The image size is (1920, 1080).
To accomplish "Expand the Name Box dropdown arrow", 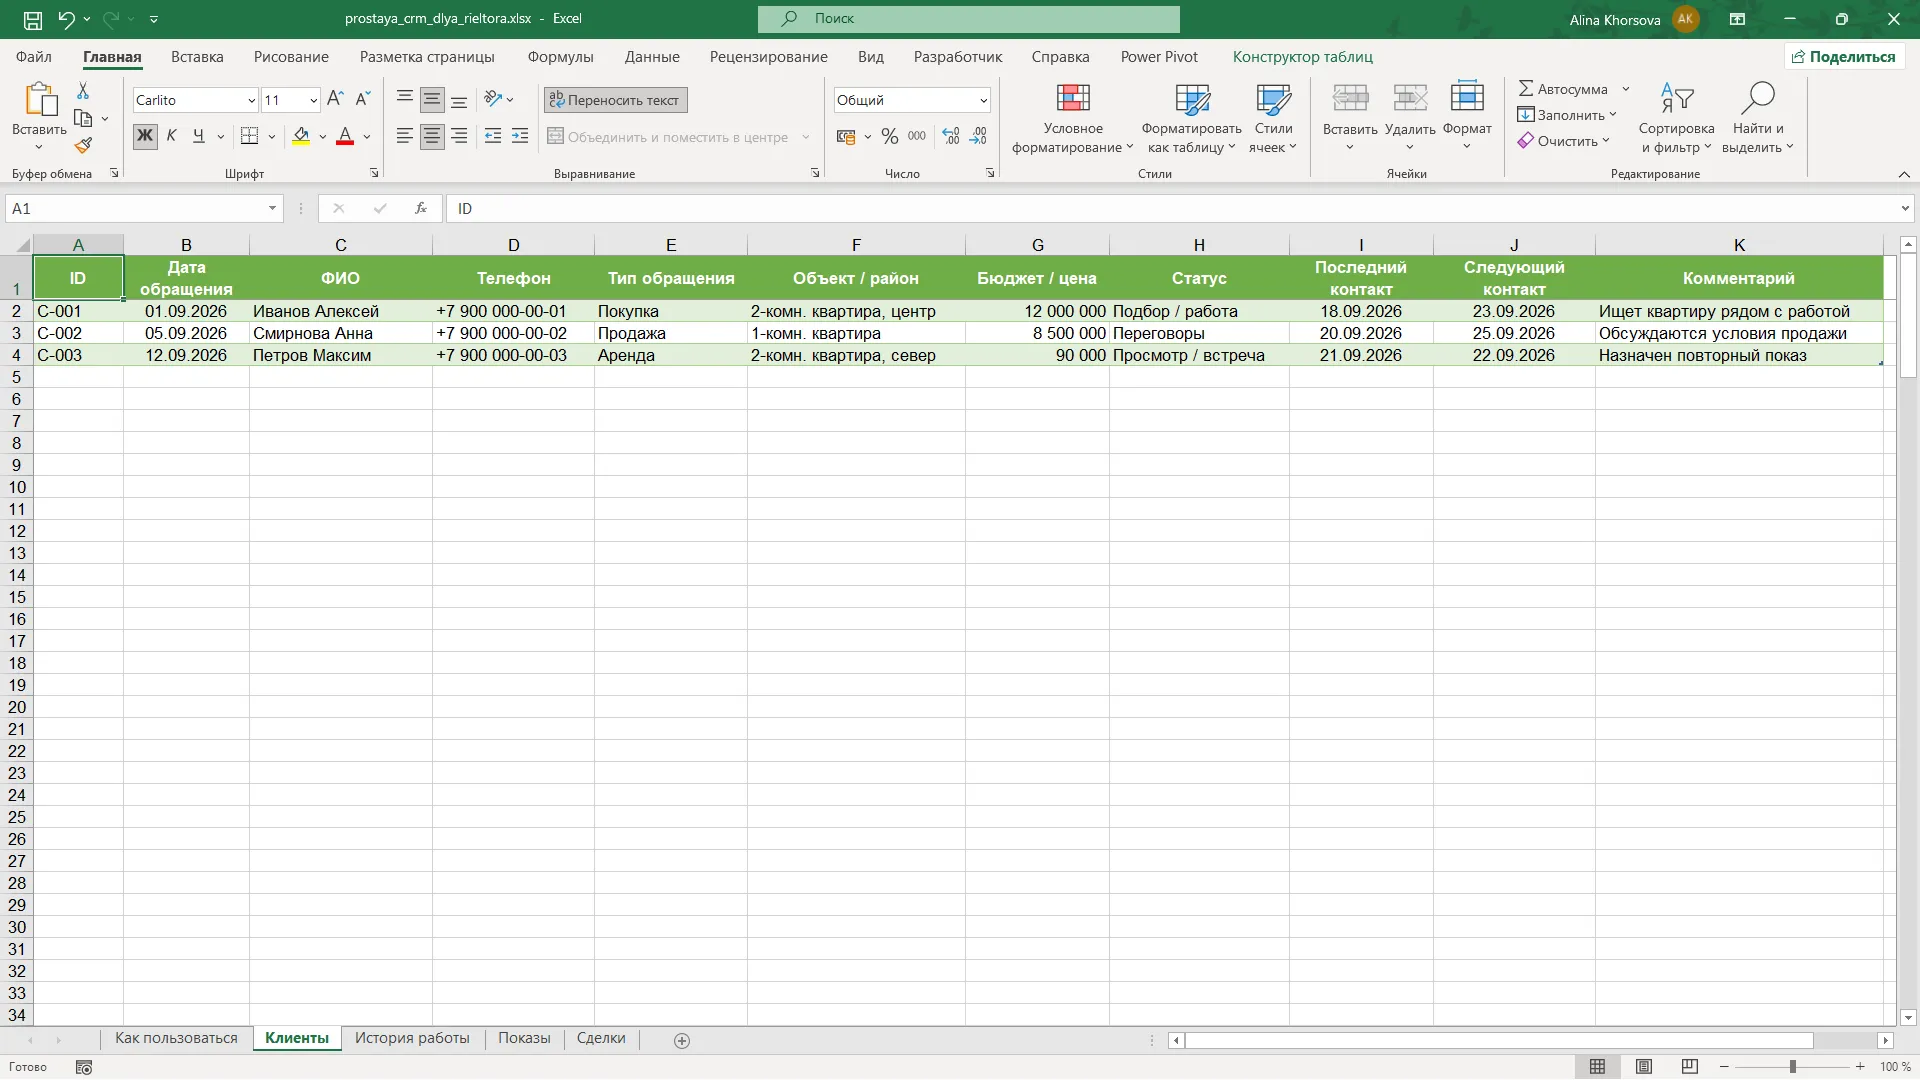I will (272, 209).
